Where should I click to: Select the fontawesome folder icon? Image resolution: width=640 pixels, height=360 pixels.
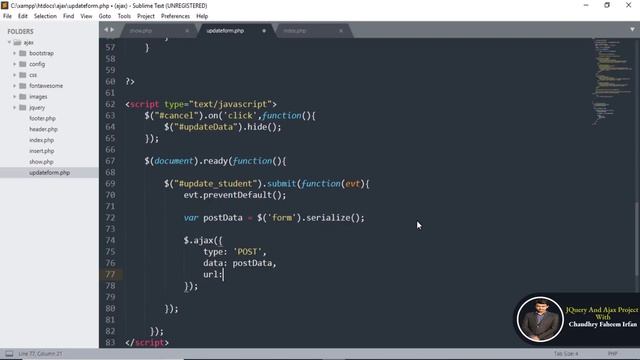coord(23,86)
